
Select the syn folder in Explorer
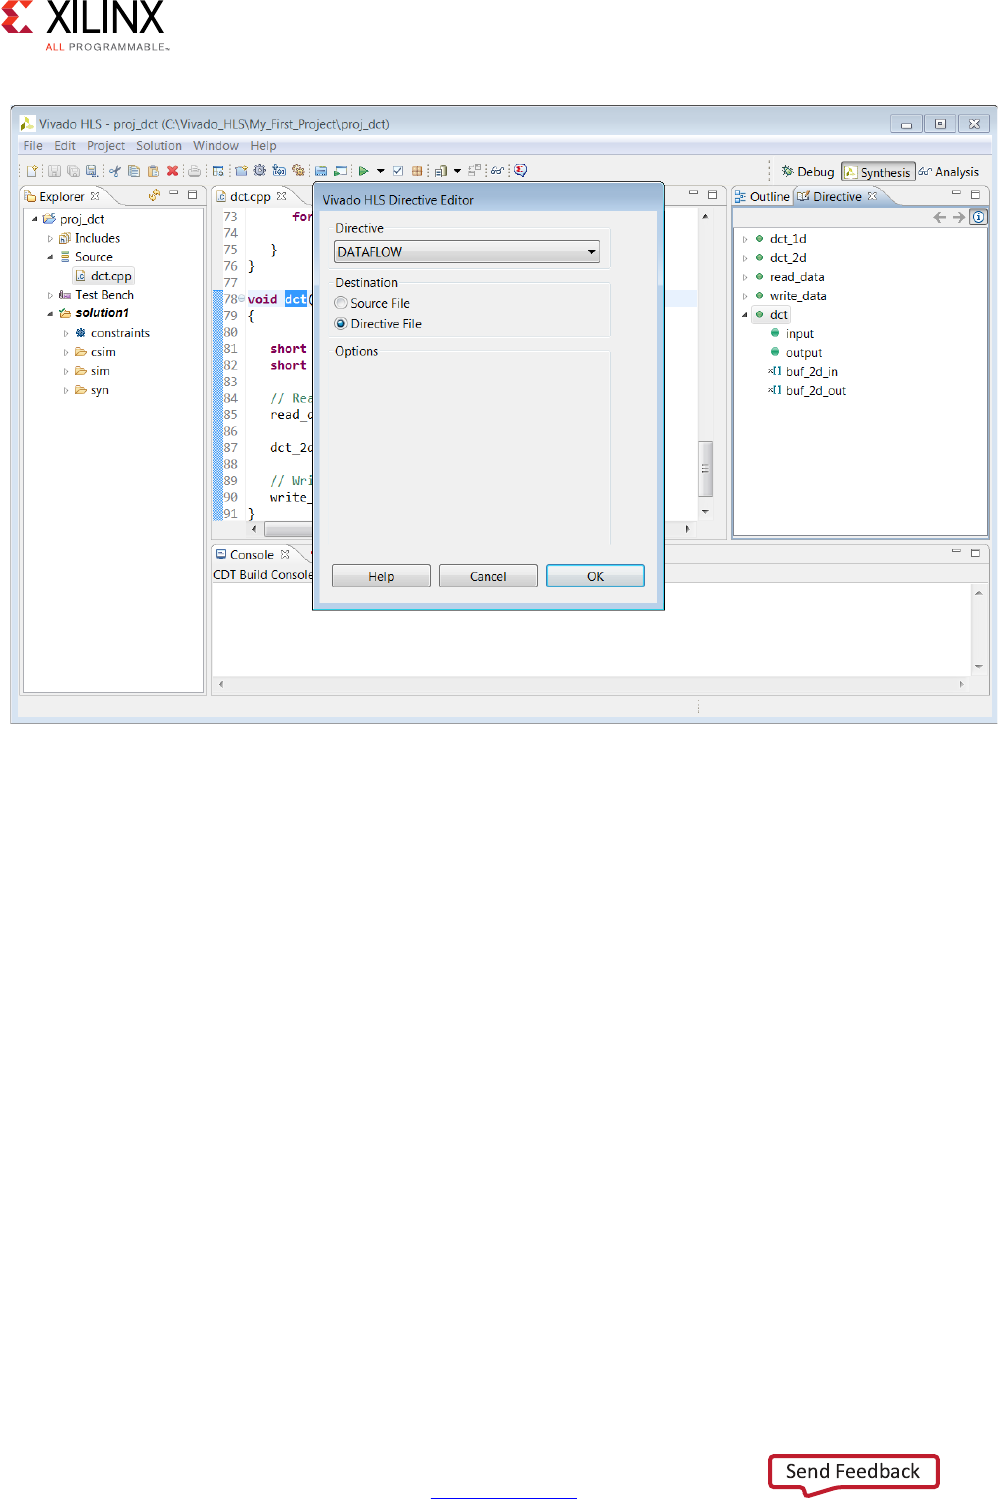point(93,390)
